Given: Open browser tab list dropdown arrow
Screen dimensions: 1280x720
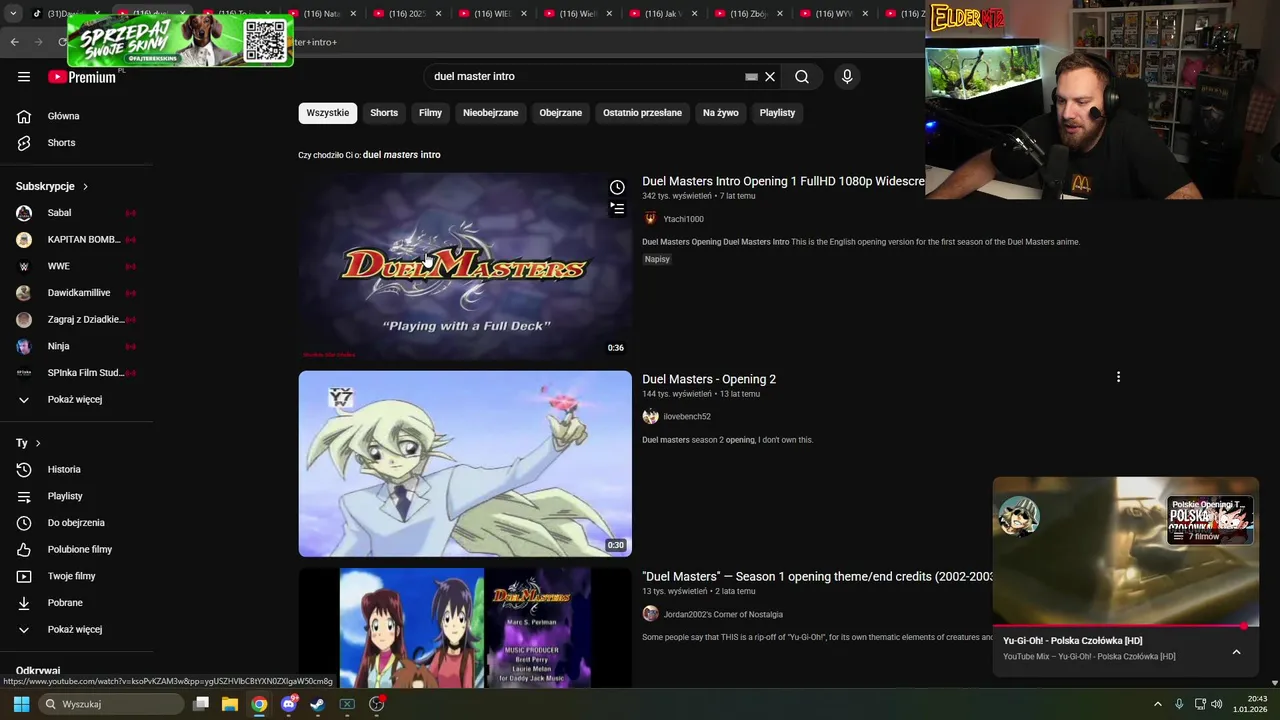Looking at the screenshot, I should click(x=12, y=14).
